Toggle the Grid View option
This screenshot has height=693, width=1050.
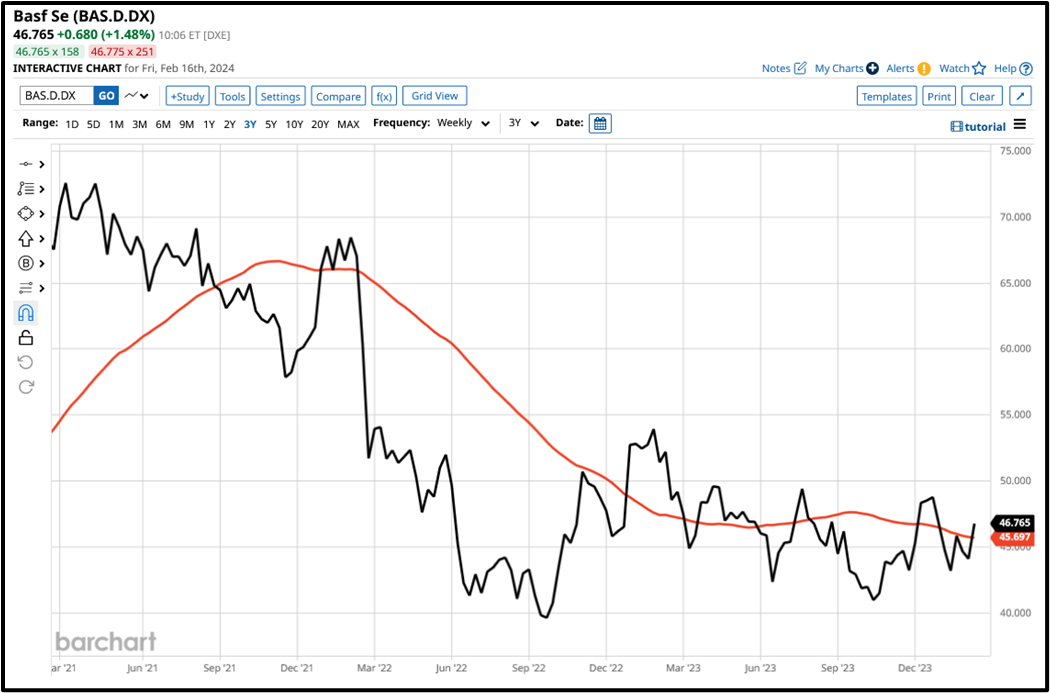434,95
